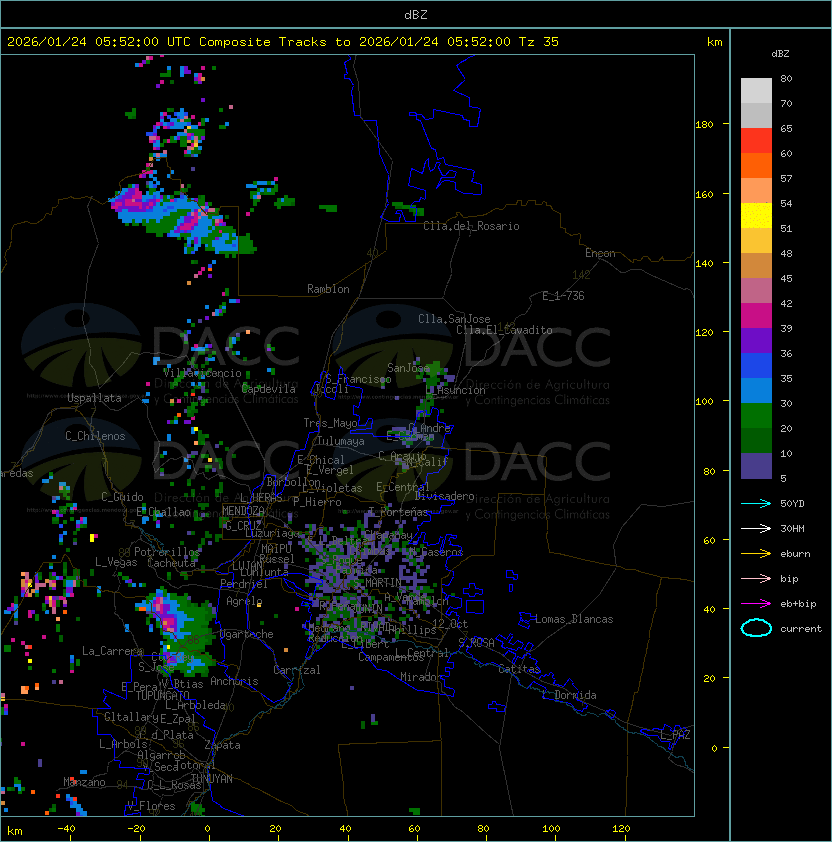This screenshot has width=832, height=842.
Task: Click the bip pink arrow legend icon
Action: 756,578
